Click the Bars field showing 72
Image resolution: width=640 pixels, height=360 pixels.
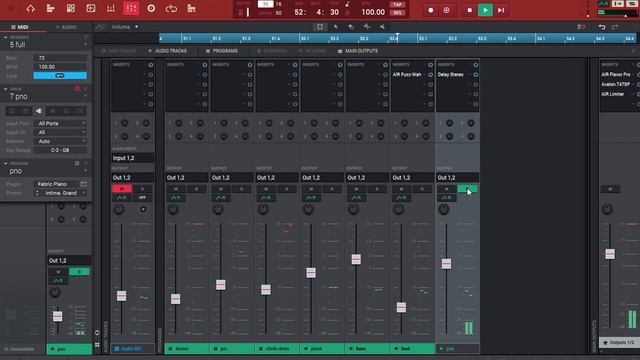pyautogui.click(x=60, y=58)
